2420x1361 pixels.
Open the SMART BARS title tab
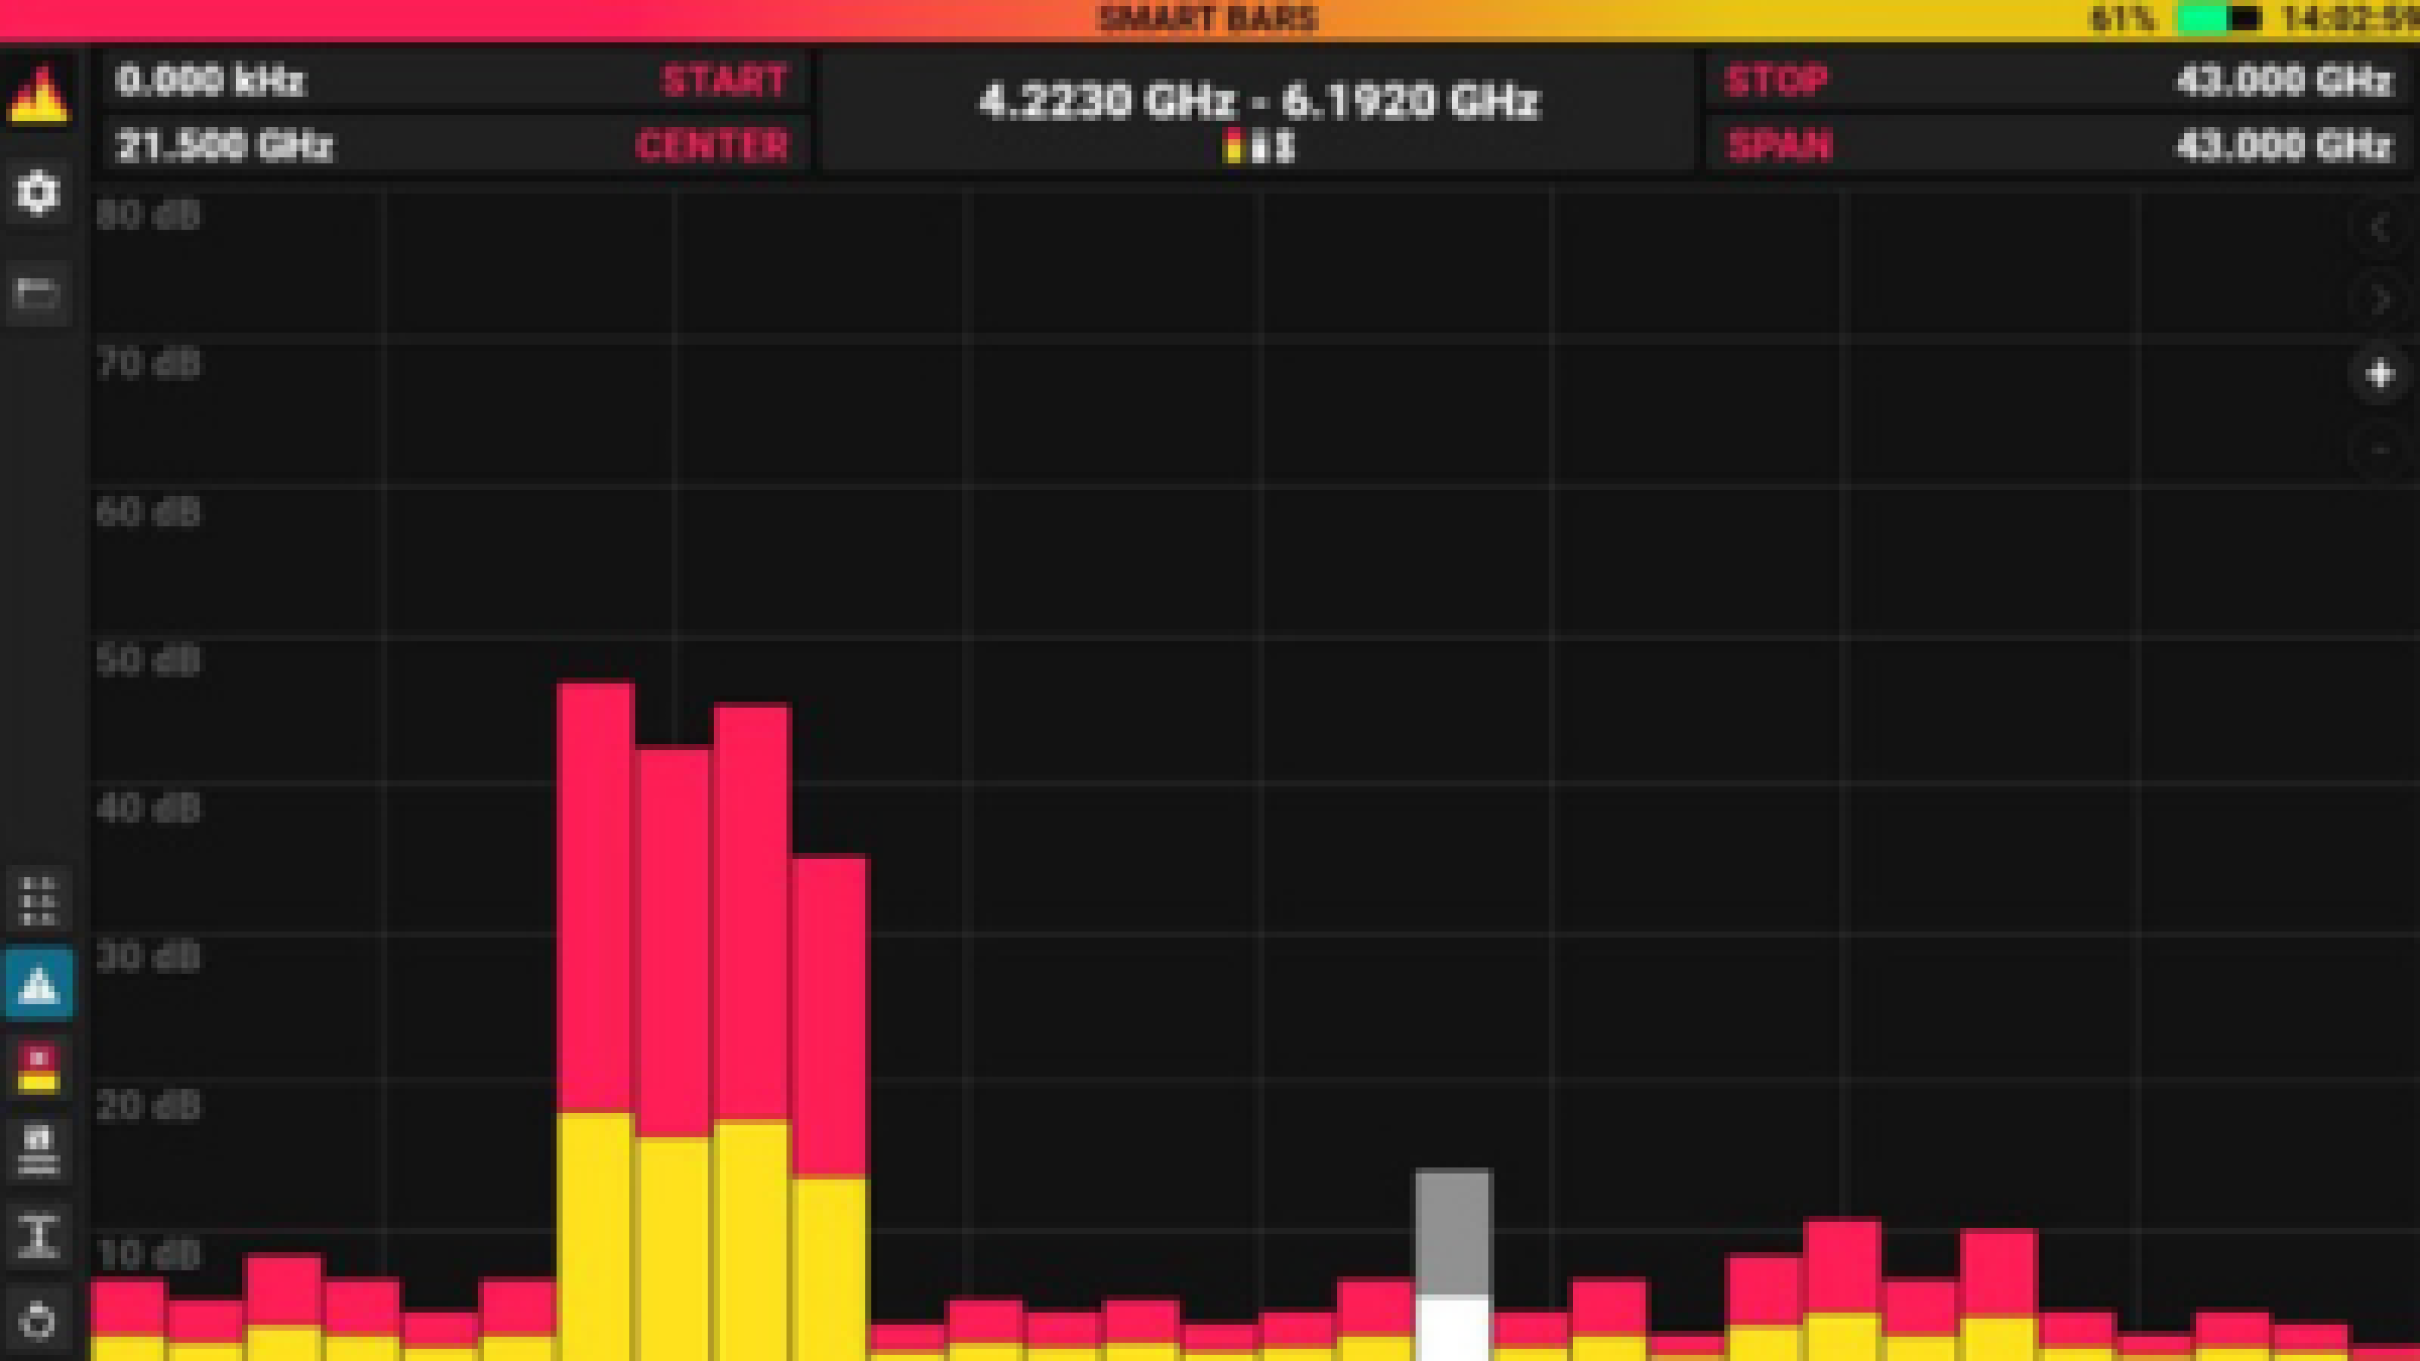[x=1208, y=19]
